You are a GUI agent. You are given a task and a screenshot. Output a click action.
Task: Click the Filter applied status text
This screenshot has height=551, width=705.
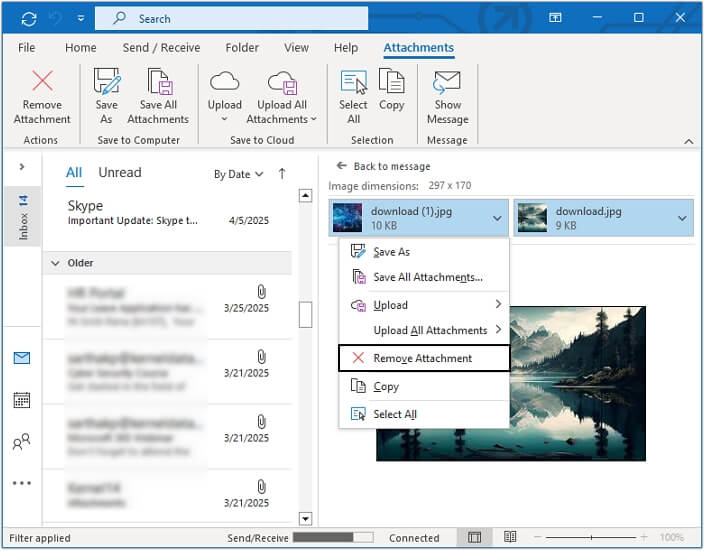point(40,538)
